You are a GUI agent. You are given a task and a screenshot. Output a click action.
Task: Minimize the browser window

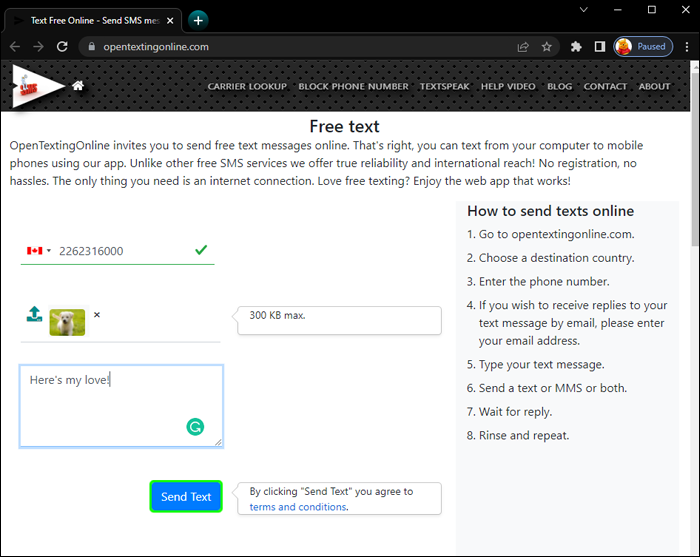click(x=617, y=9)
